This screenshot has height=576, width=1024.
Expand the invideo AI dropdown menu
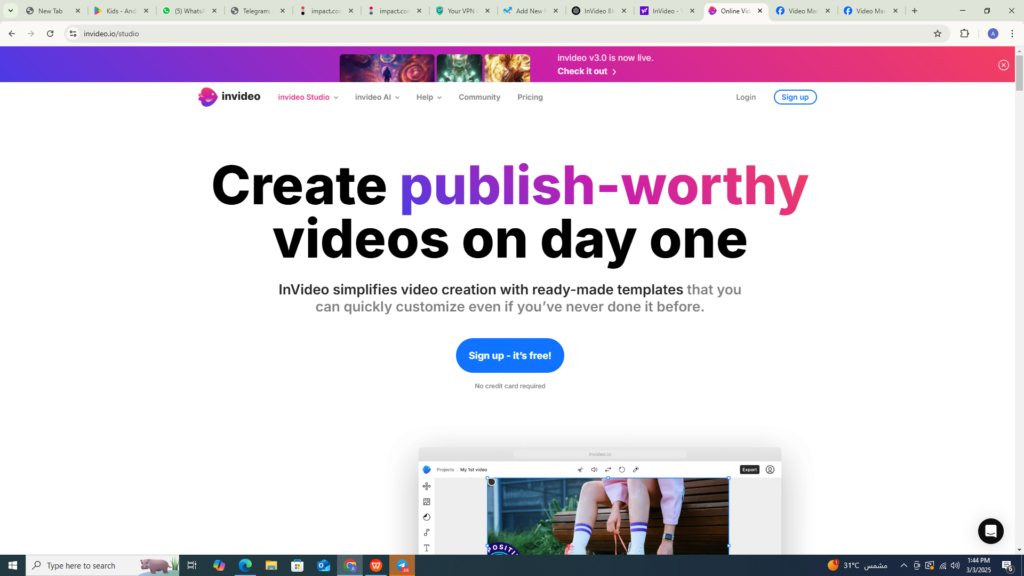377,97
